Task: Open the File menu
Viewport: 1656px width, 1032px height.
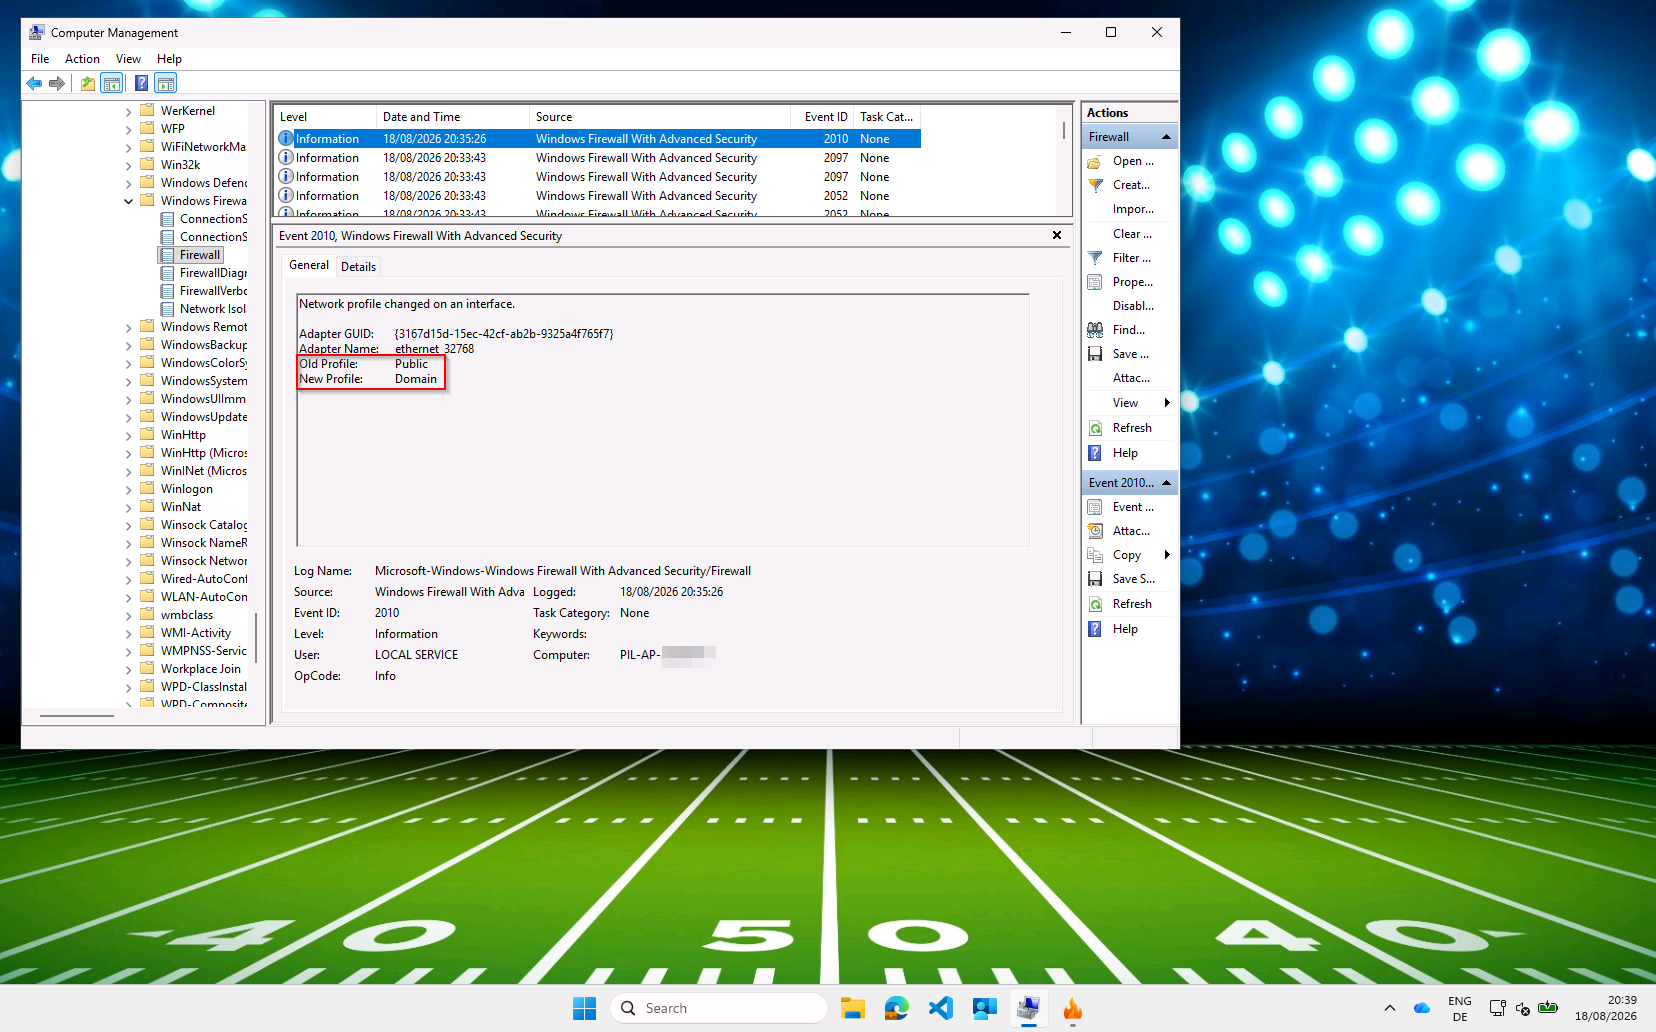Action: 40,59
